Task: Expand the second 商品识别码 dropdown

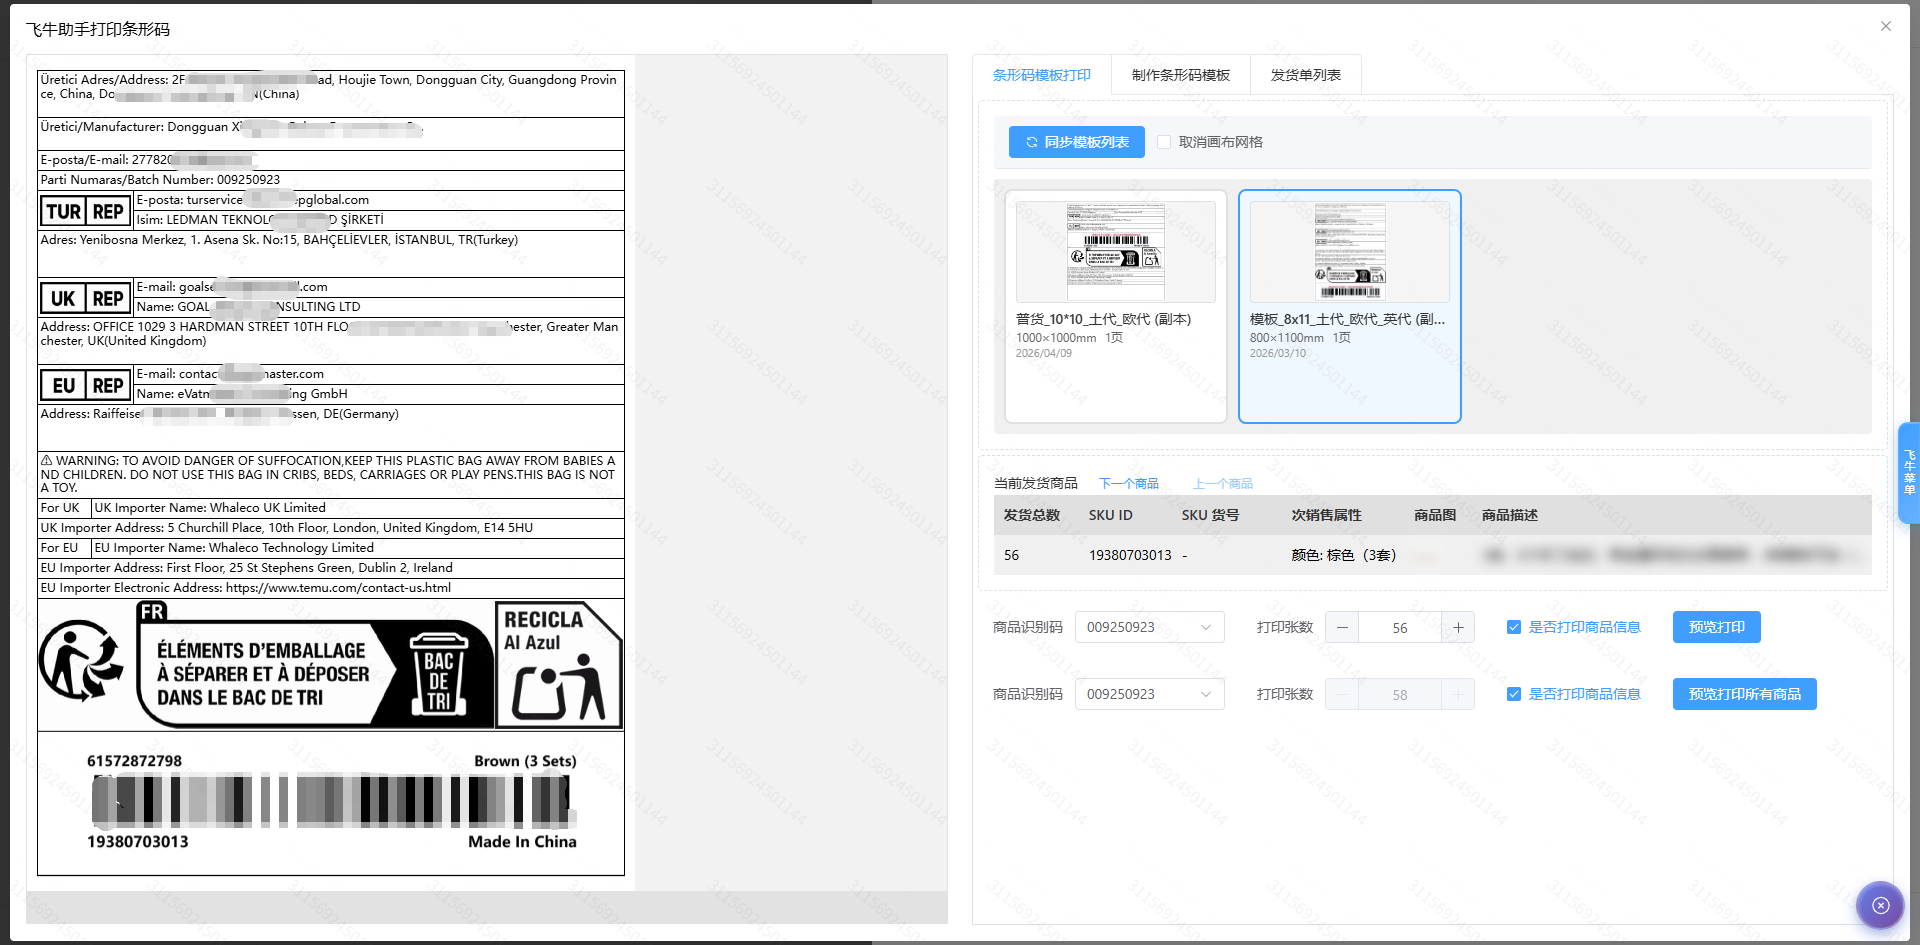Action: (1149, 694)
